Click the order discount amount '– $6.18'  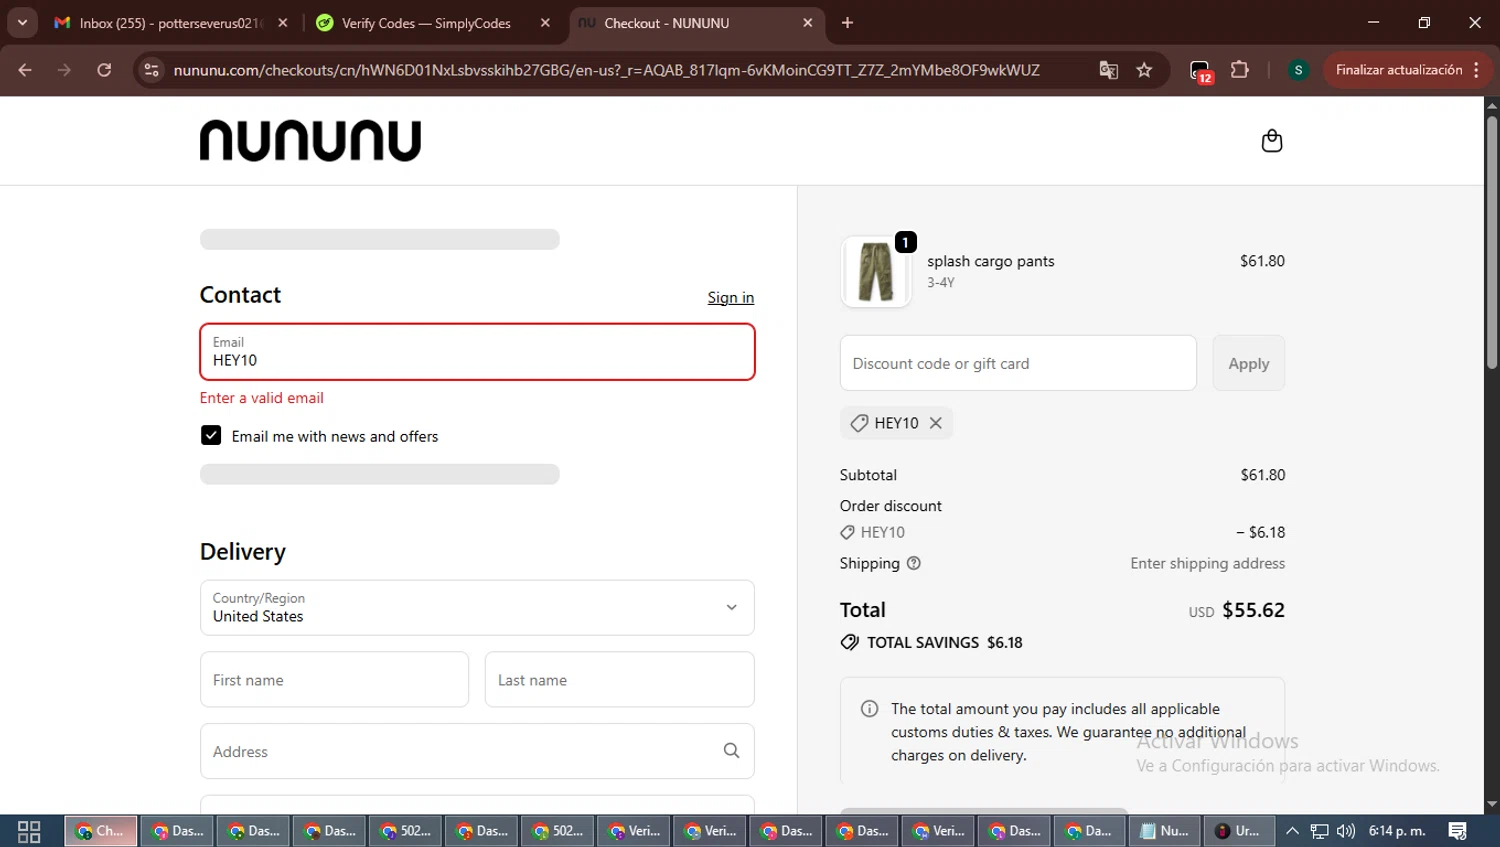point(1261,533)
